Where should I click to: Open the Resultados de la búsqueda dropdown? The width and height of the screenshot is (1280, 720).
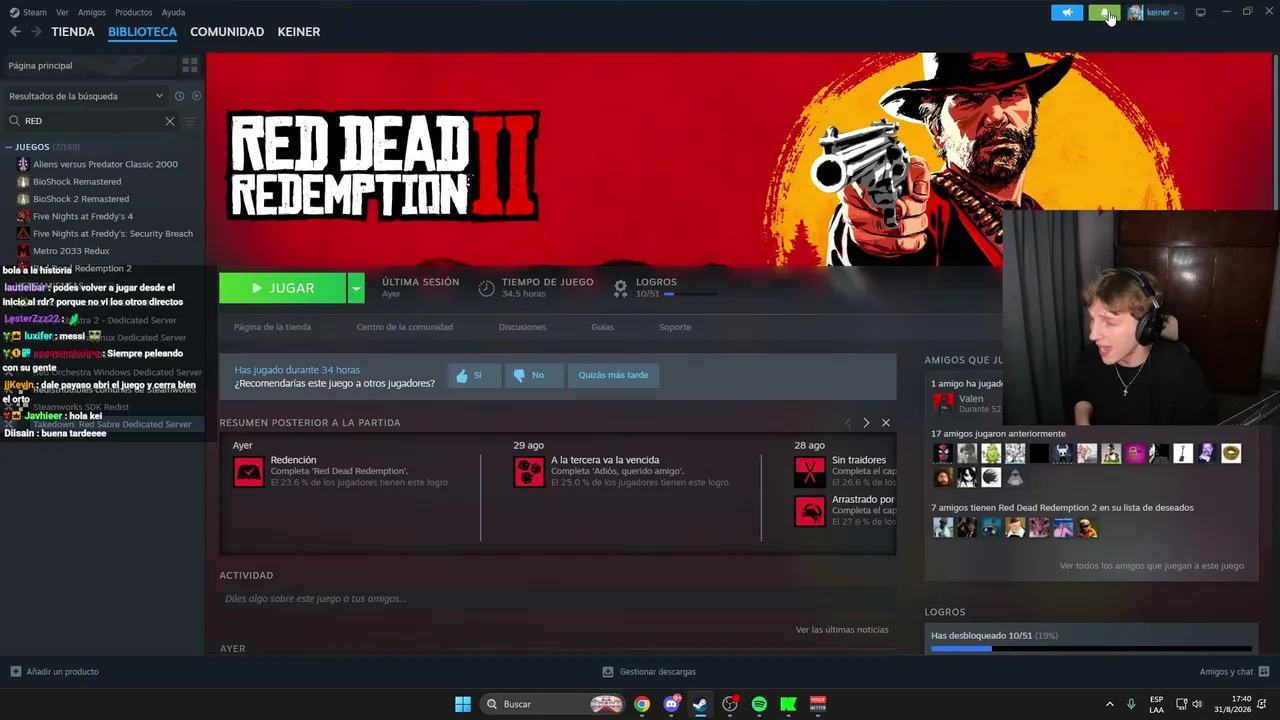(86, 96)
